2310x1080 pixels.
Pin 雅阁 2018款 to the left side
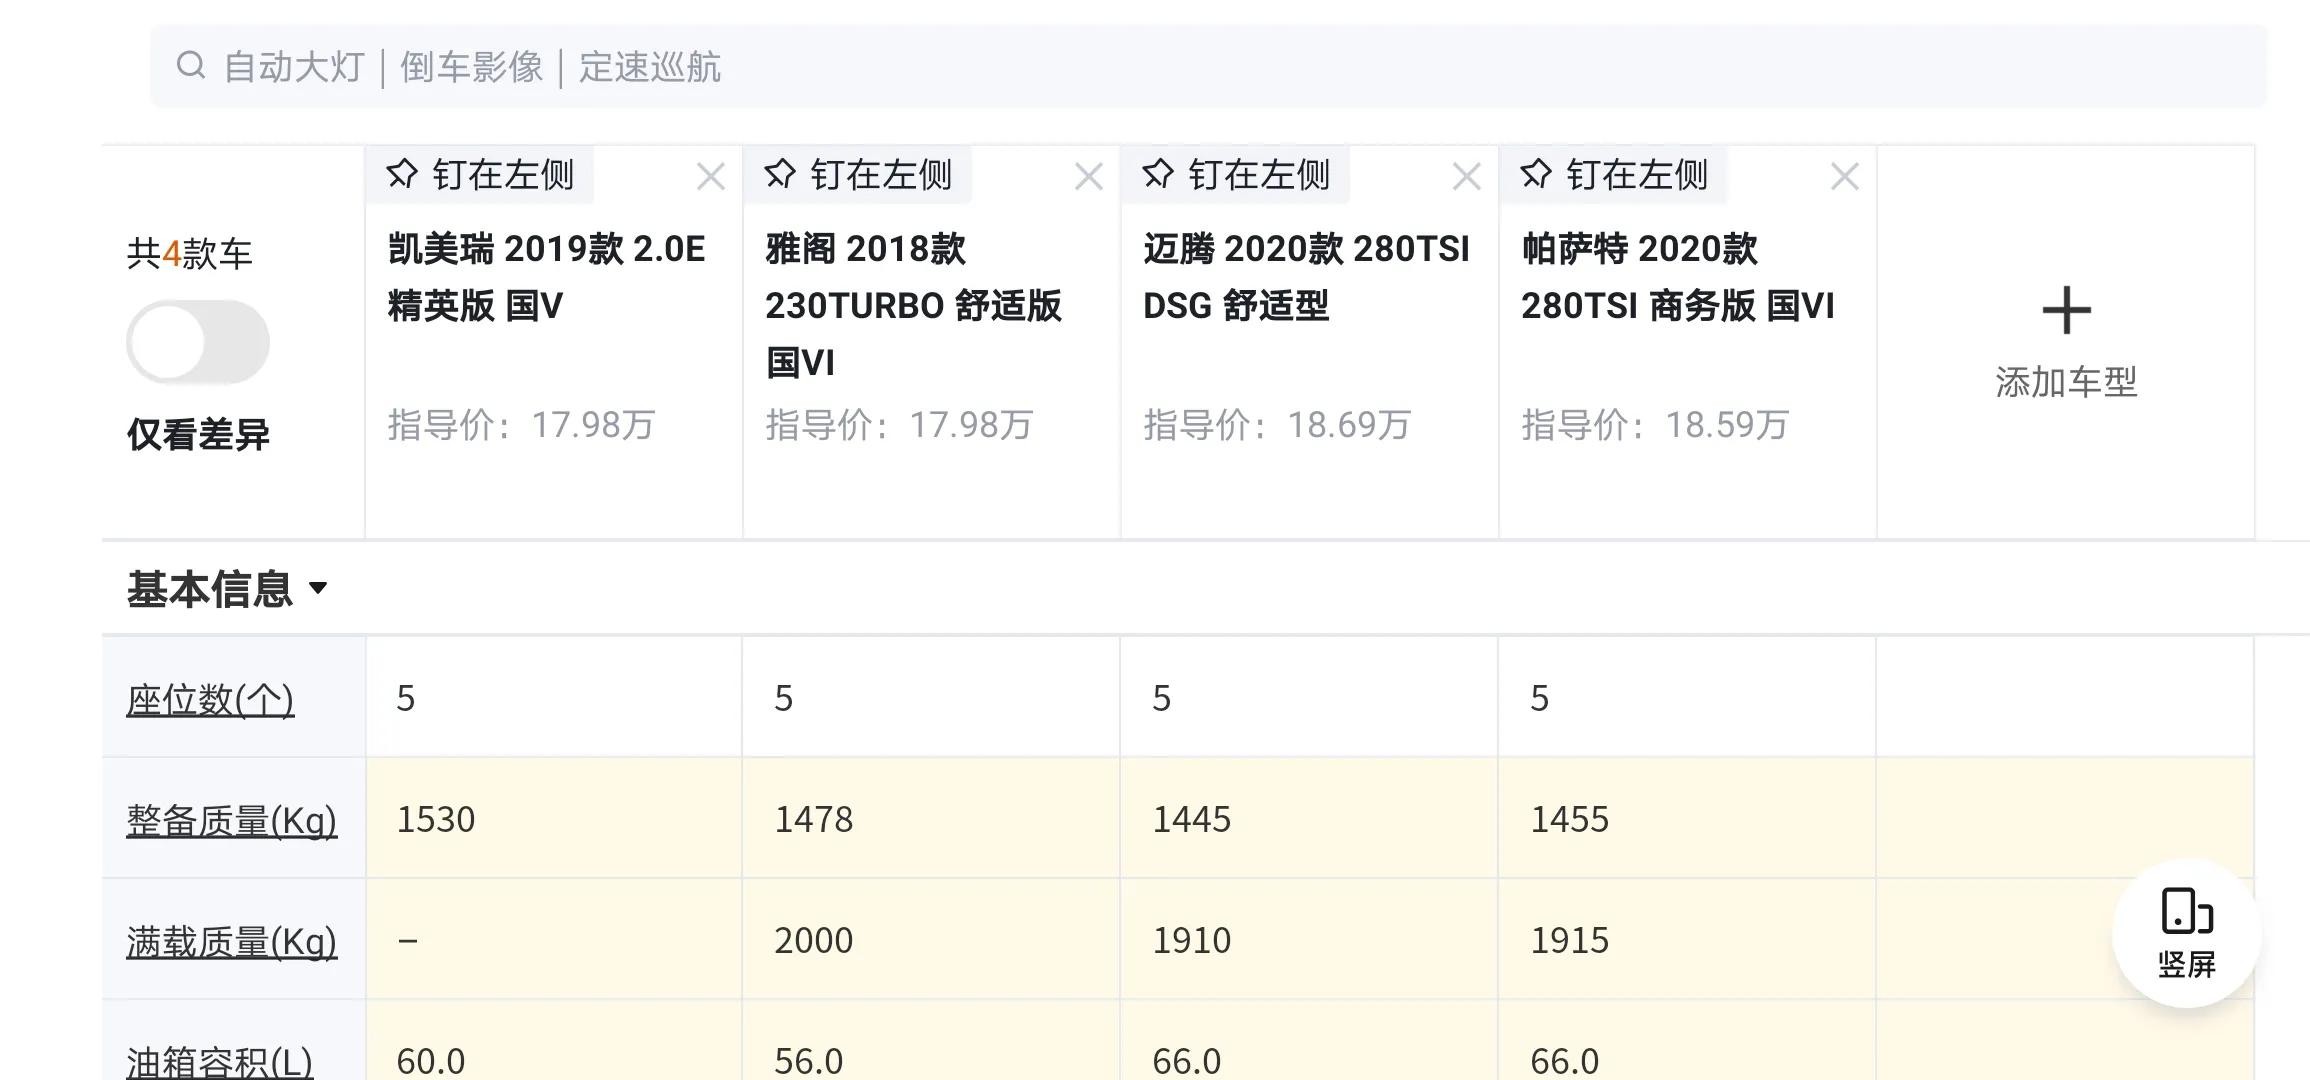coord(858,174)
